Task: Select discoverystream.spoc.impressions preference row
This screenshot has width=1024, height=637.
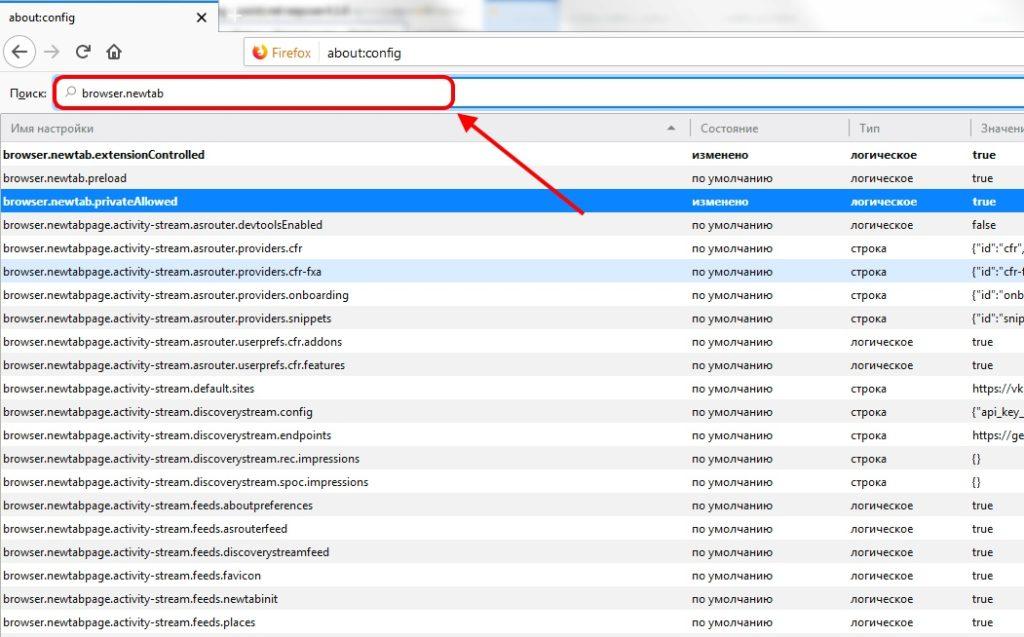Action: click(x=512, y=482)
